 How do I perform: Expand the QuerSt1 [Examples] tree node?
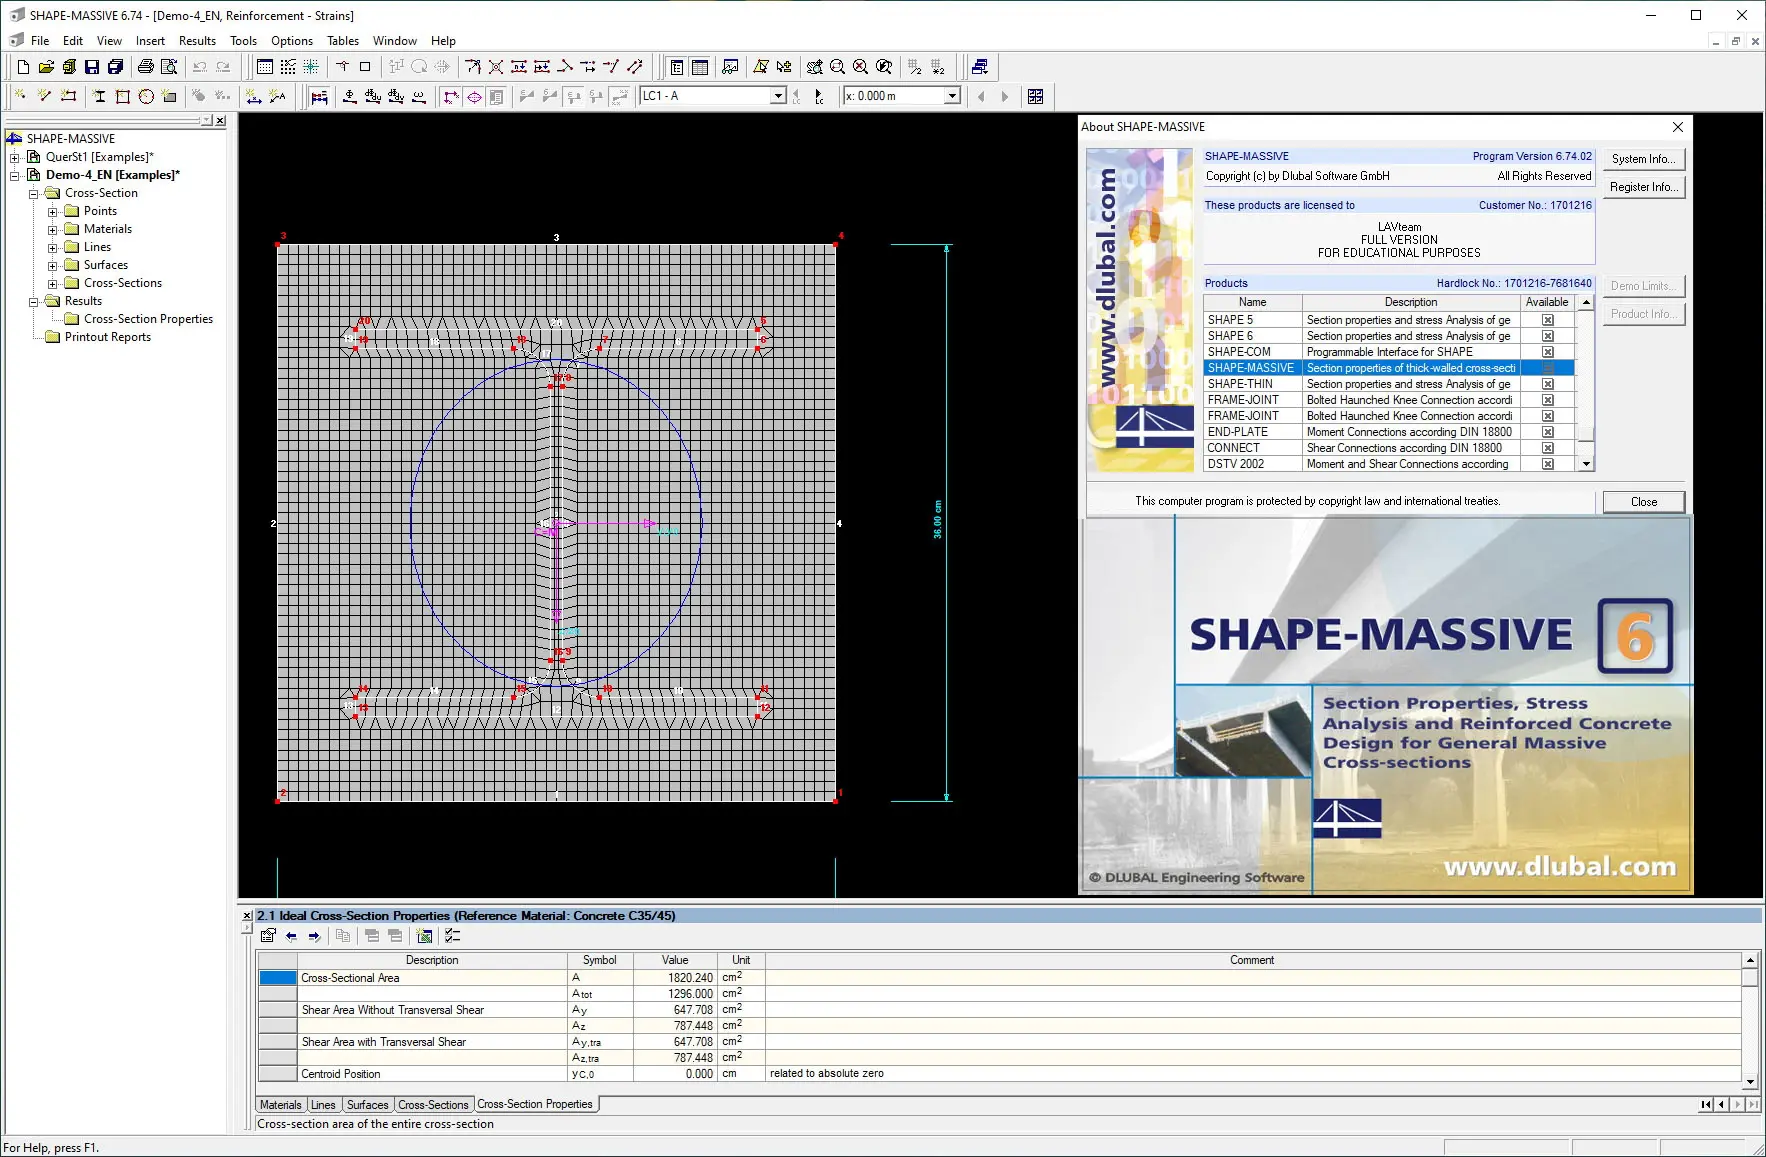[15, 157]
